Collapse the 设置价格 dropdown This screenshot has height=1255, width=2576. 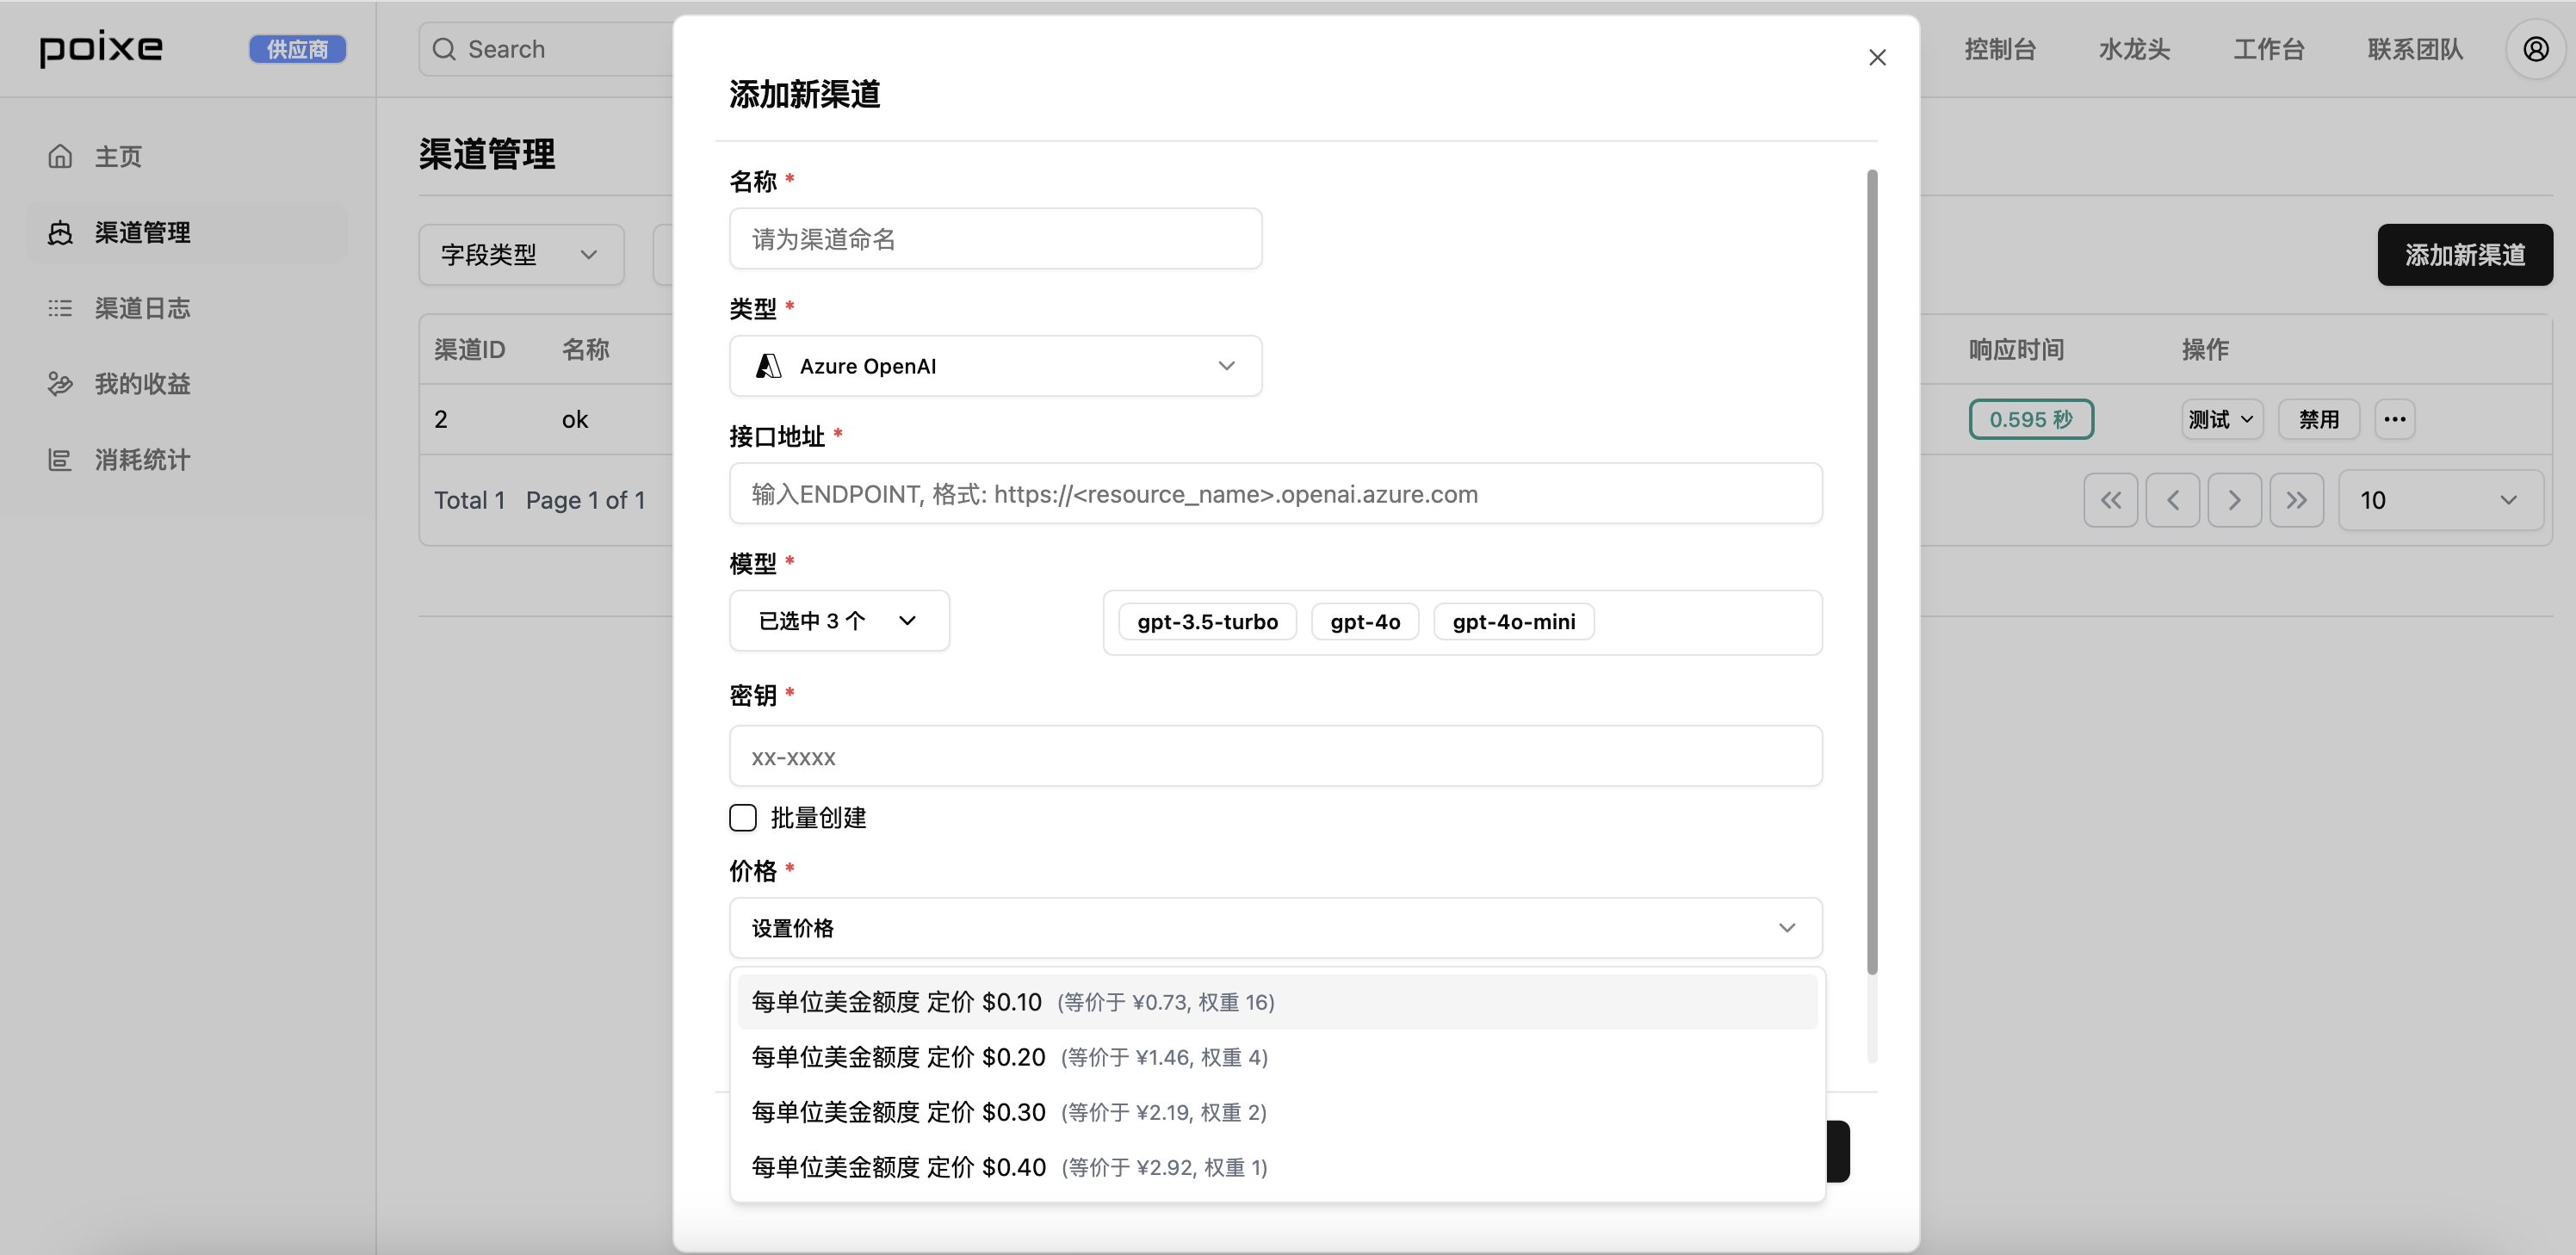(1275, 928)
